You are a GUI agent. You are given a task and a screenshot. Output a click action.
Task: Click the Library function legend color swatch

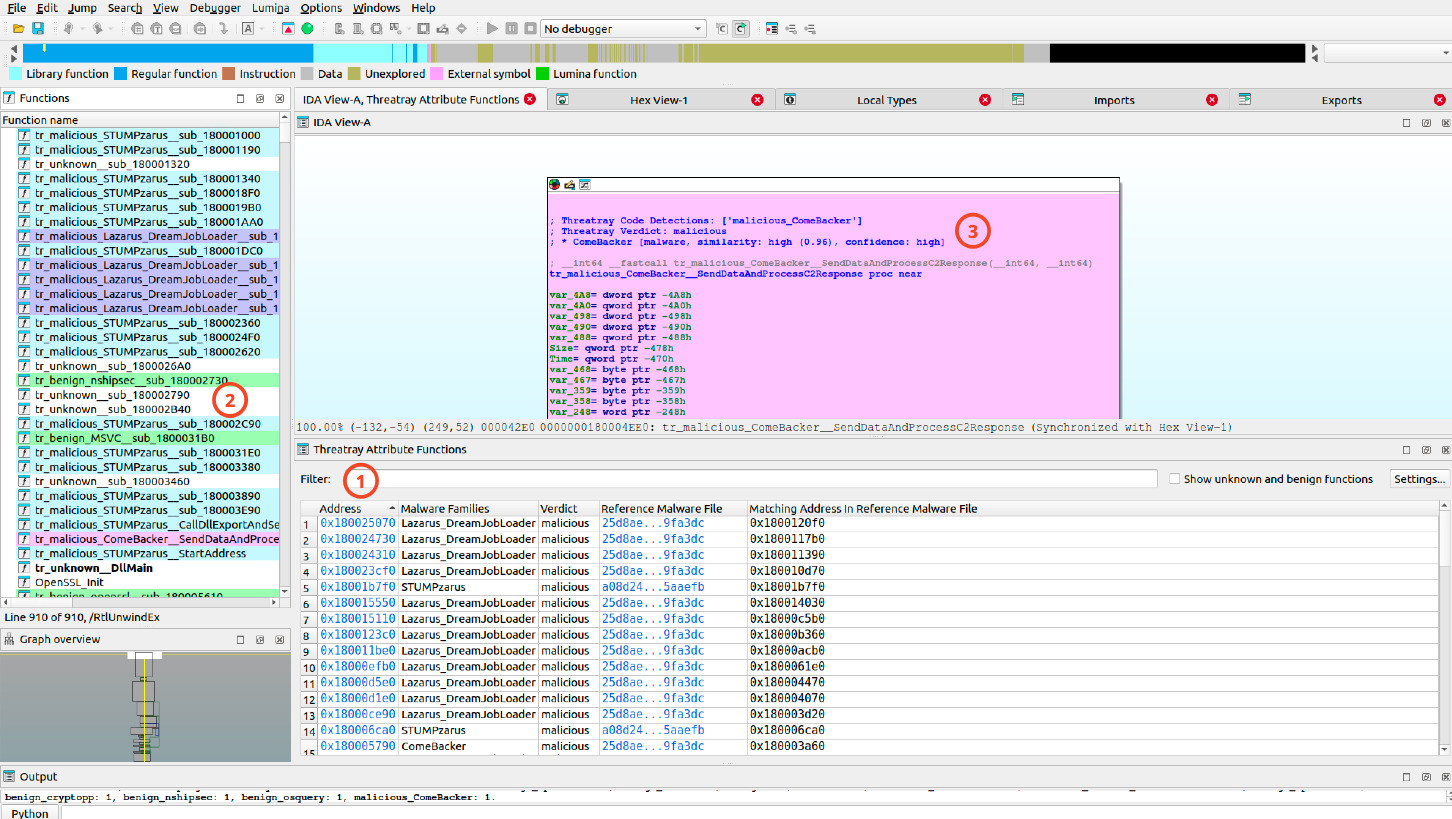(16, 74)
